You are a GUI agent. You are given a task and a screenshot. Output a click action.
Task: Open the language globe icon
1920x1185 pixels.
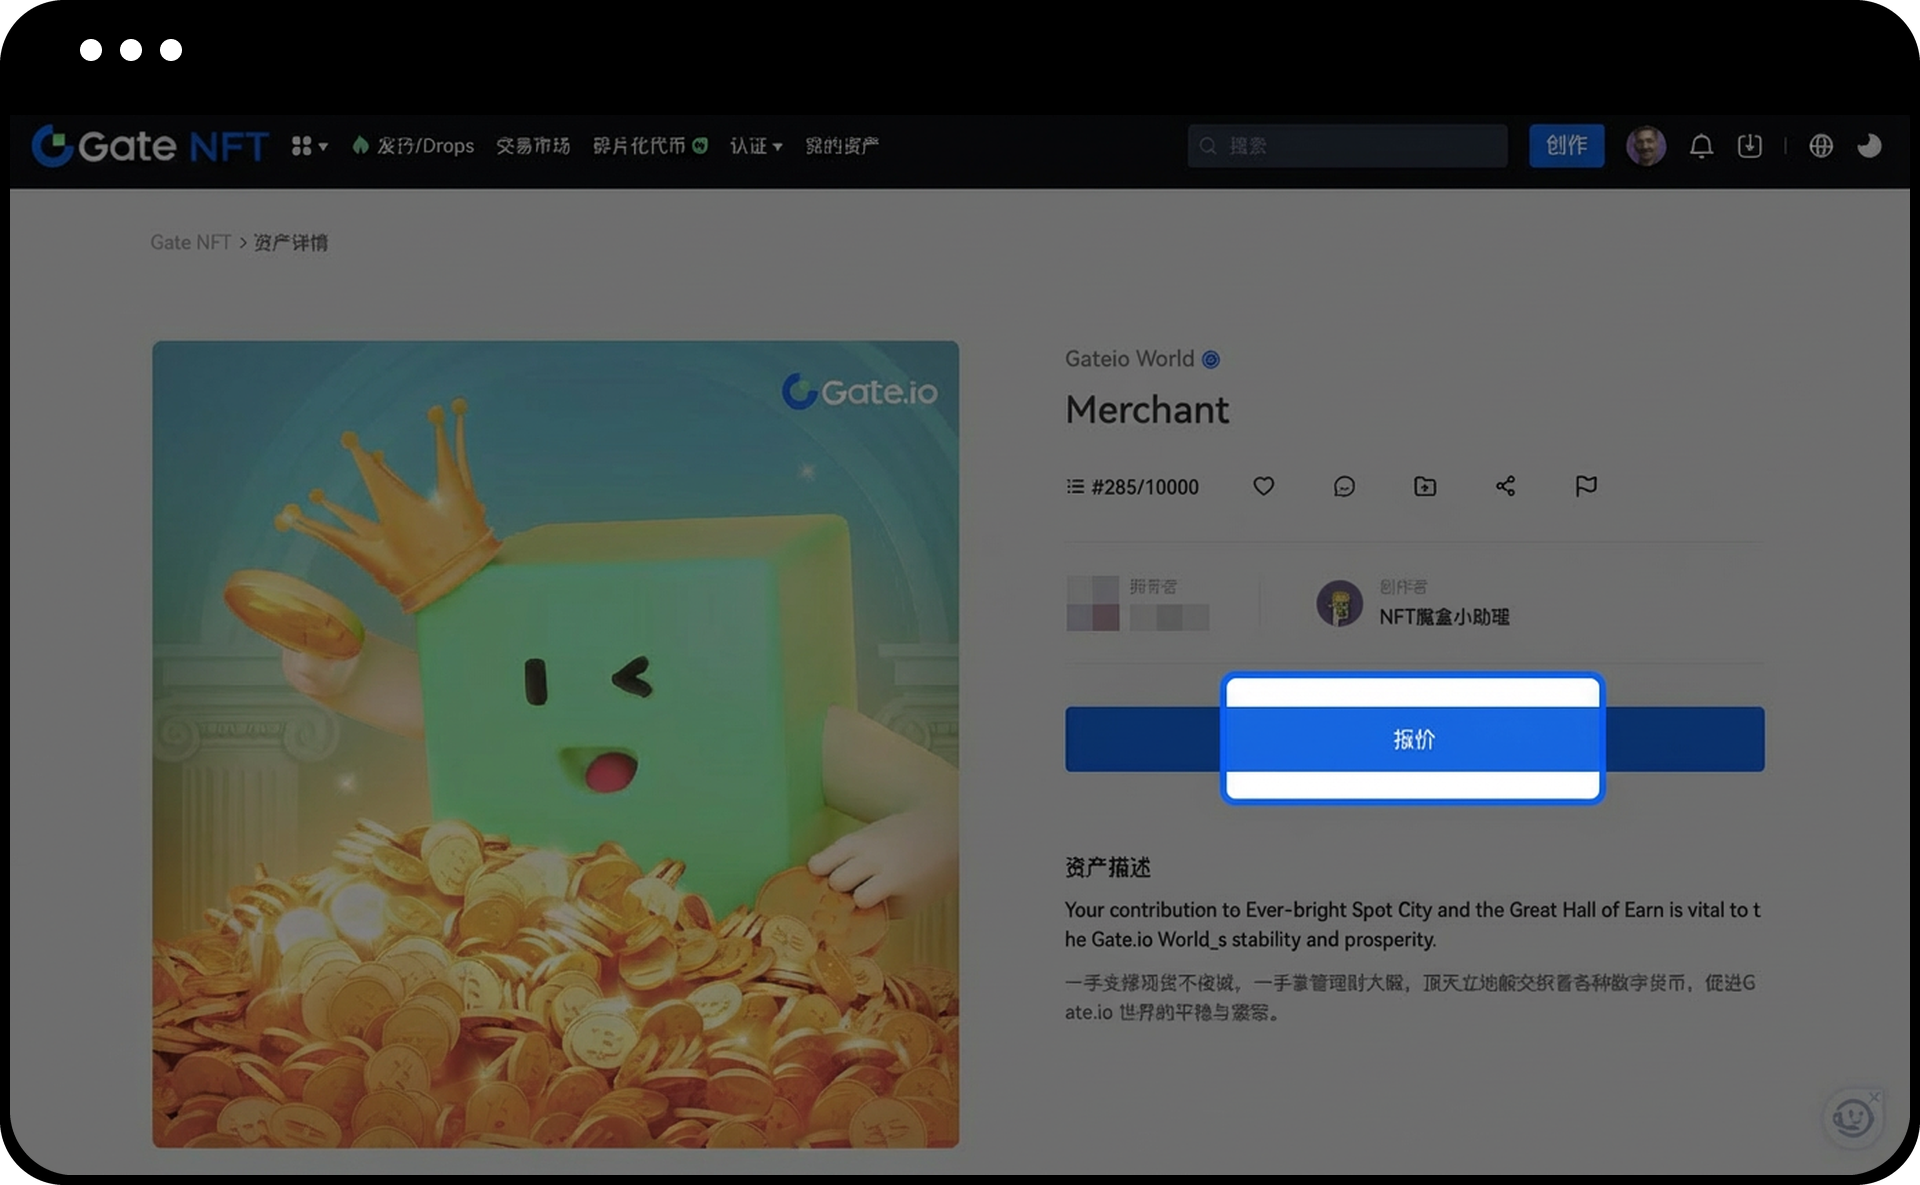[1821, 146]
